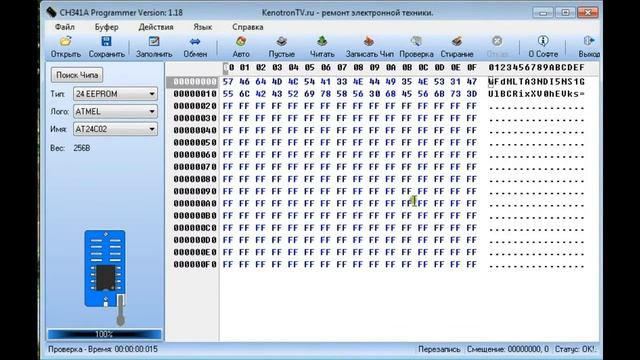640x360 pixels.
Task: Click hex byte 55 in row 00000010
Action: point(228,94)
